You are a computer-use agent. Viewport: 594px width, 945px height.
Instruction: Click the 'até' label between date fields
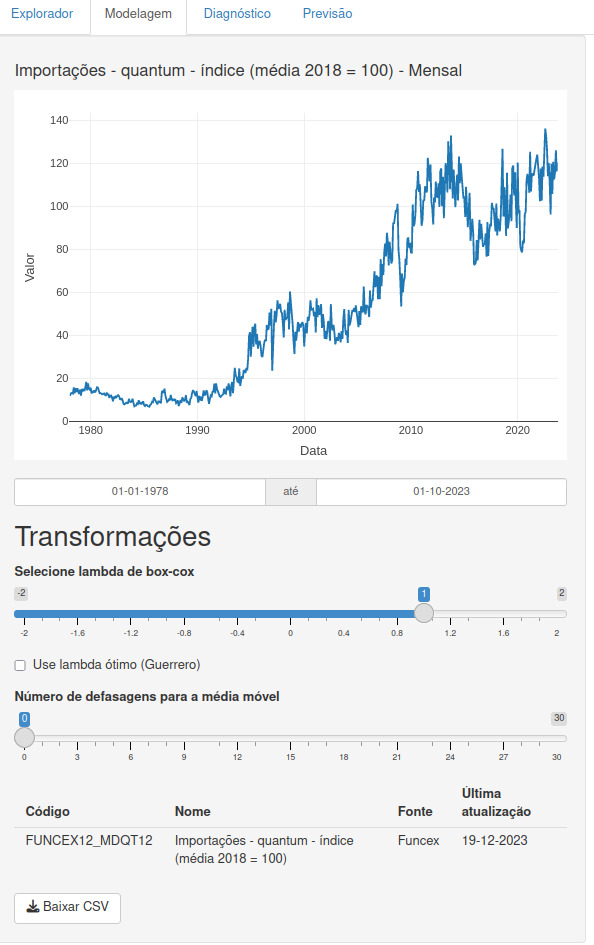pyautogui.click(x=291, y=492)
